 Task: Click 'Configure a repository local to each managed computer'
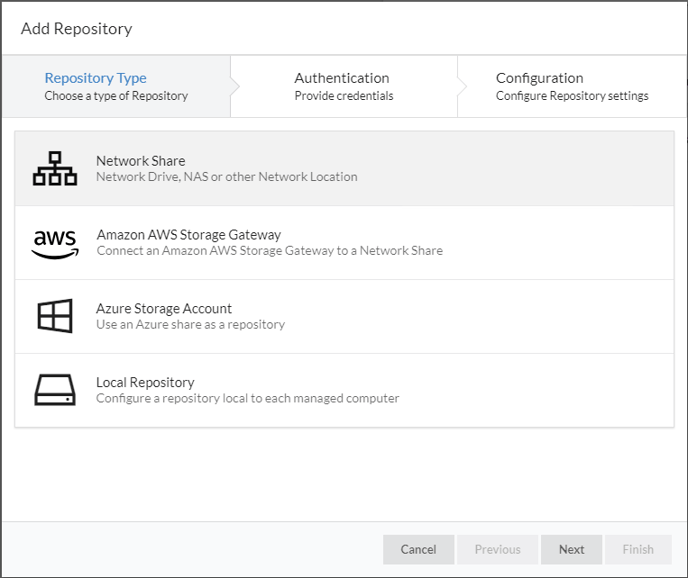(247, 398)
